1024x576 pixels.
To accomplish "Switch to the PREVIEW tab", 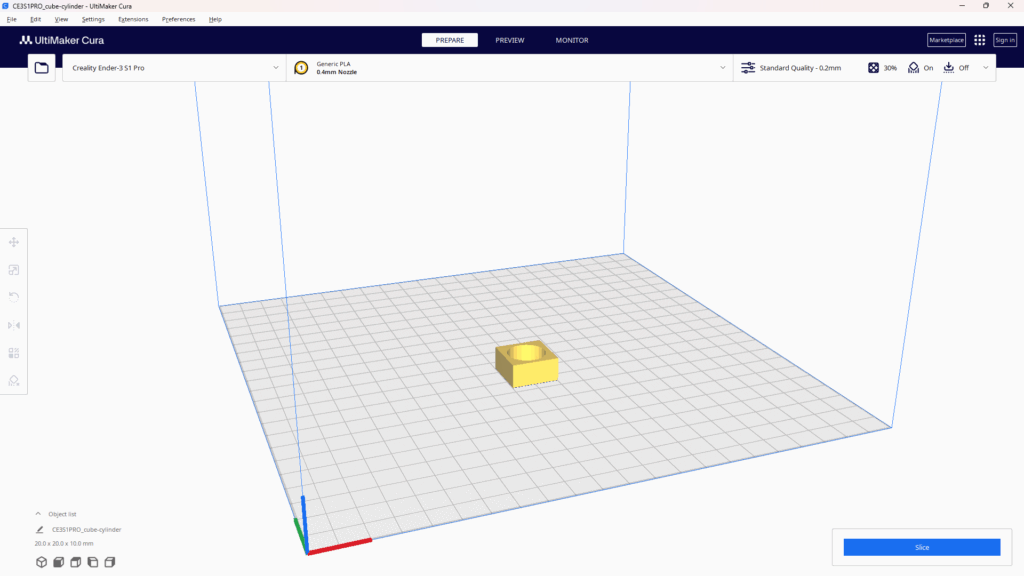I will point(510,40).
